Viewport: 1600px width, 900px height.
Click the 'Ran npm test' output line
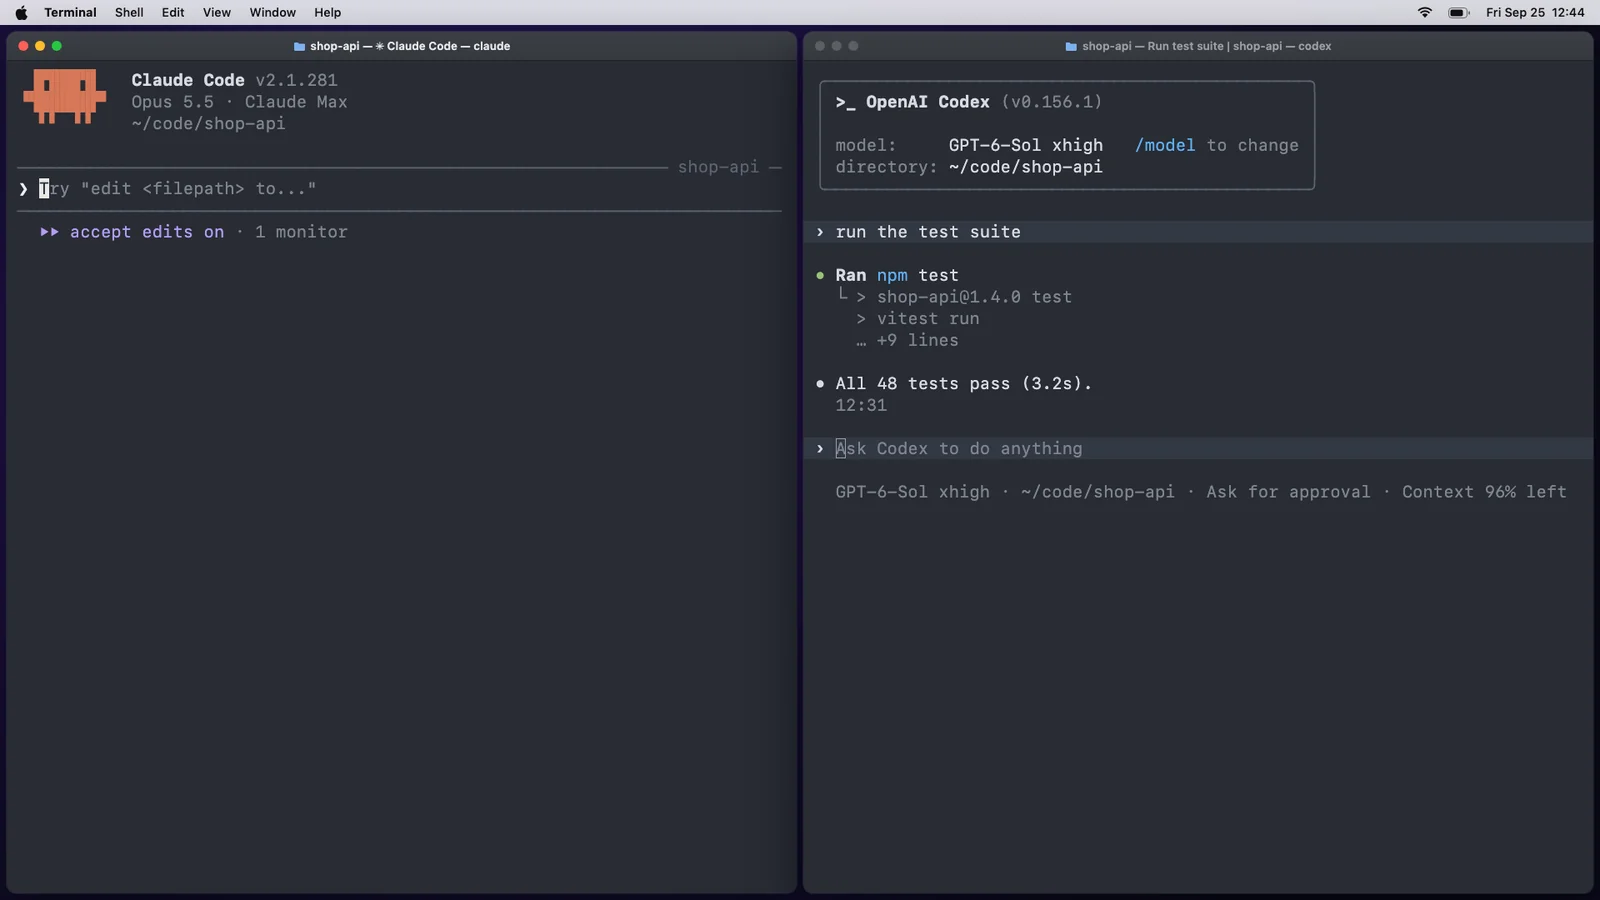pyautogui.click(x=897, y=275)
